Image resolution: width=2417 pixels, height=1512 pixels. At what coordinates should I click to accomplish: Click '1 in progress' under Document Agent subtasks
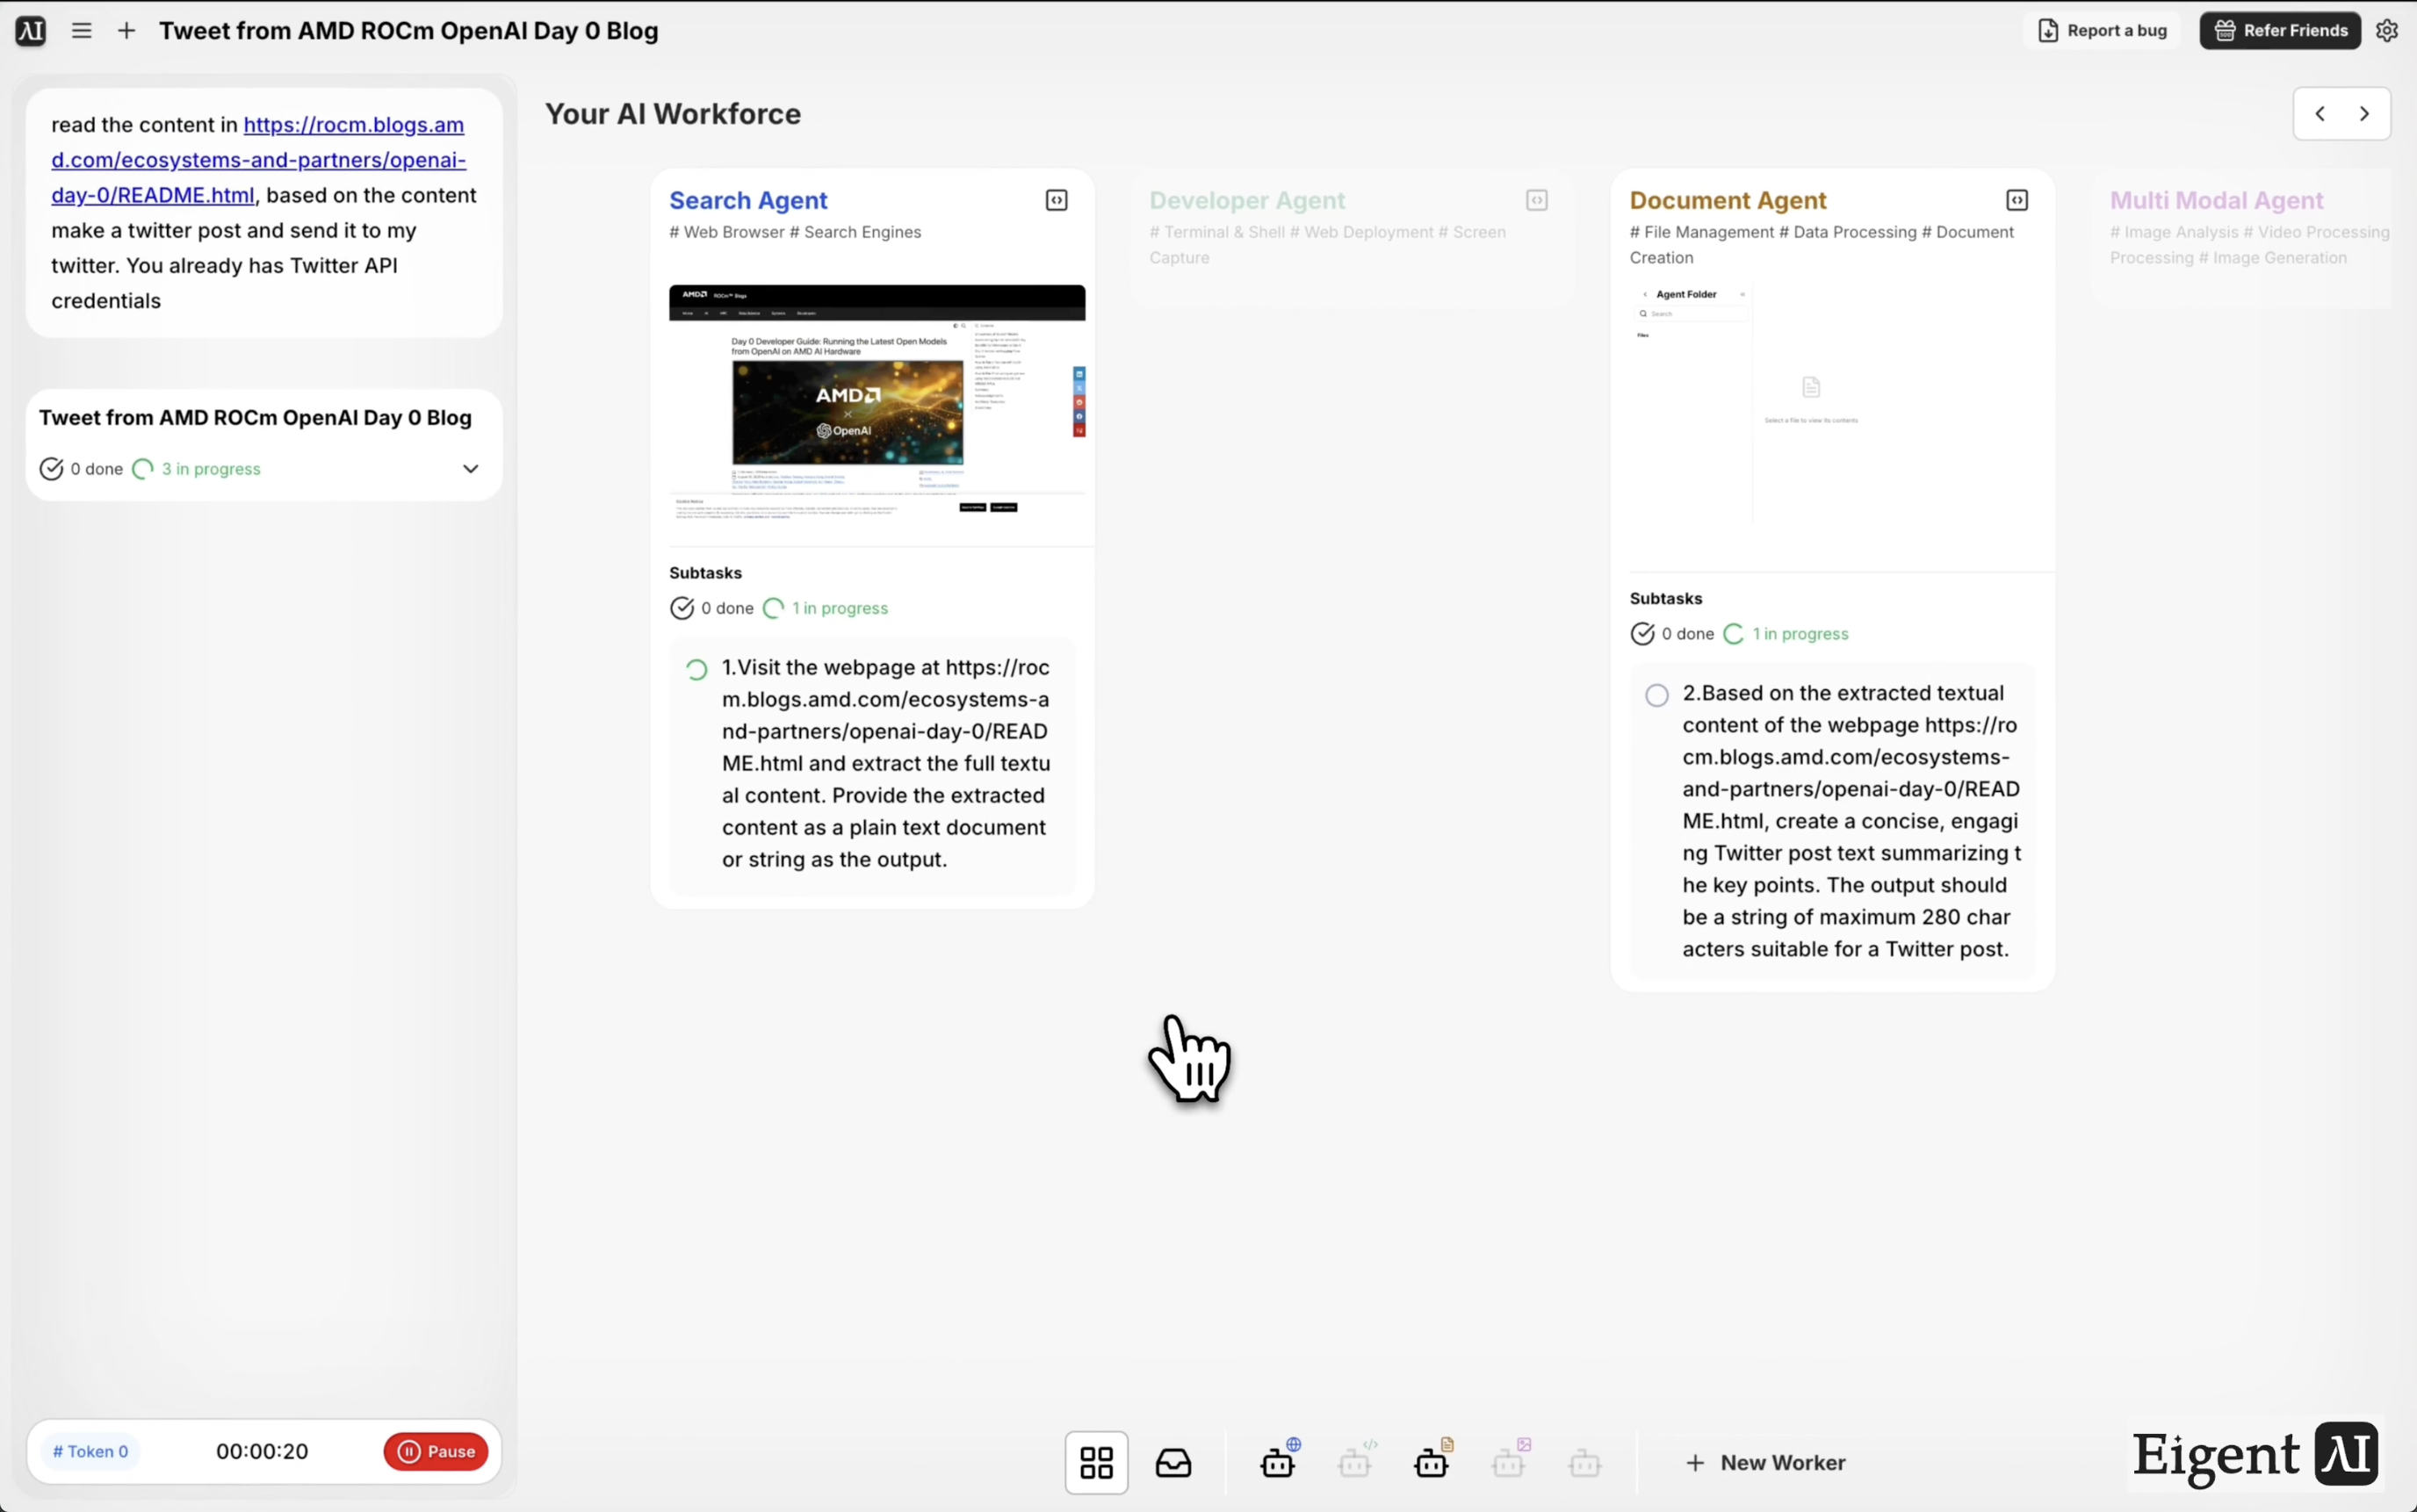[x=1786, y=634]
